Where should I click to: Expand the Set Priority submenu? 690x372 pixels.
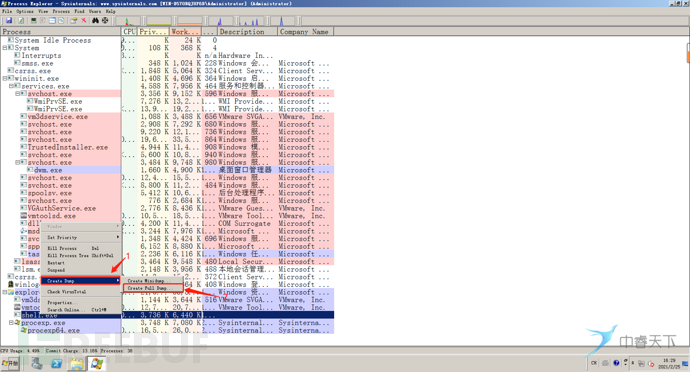click(x=81, y=237)
